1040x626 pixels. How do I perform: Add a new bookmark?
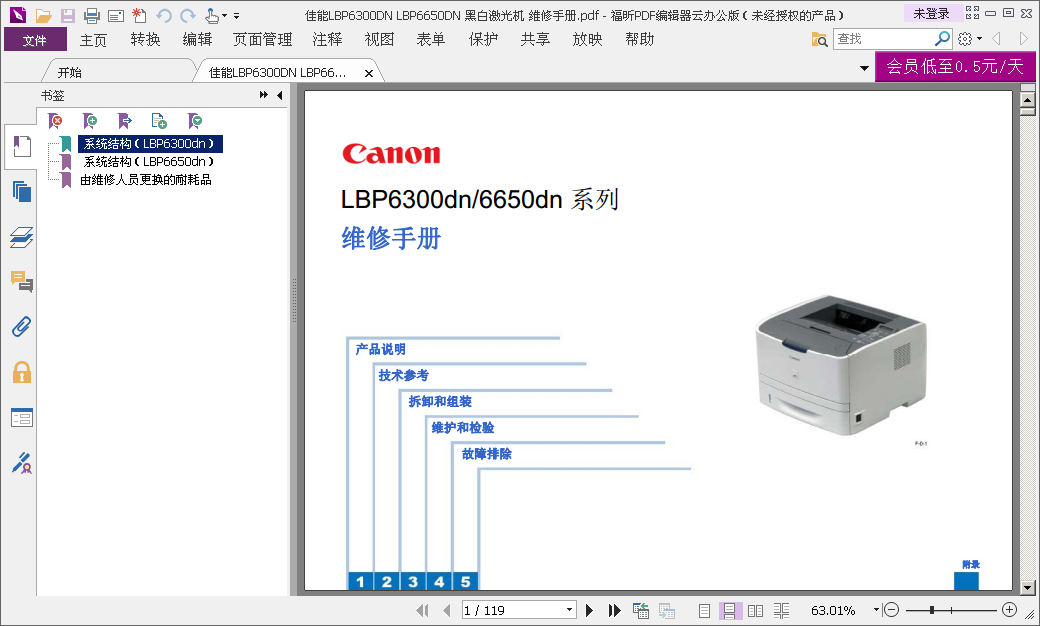coord(90,121)
